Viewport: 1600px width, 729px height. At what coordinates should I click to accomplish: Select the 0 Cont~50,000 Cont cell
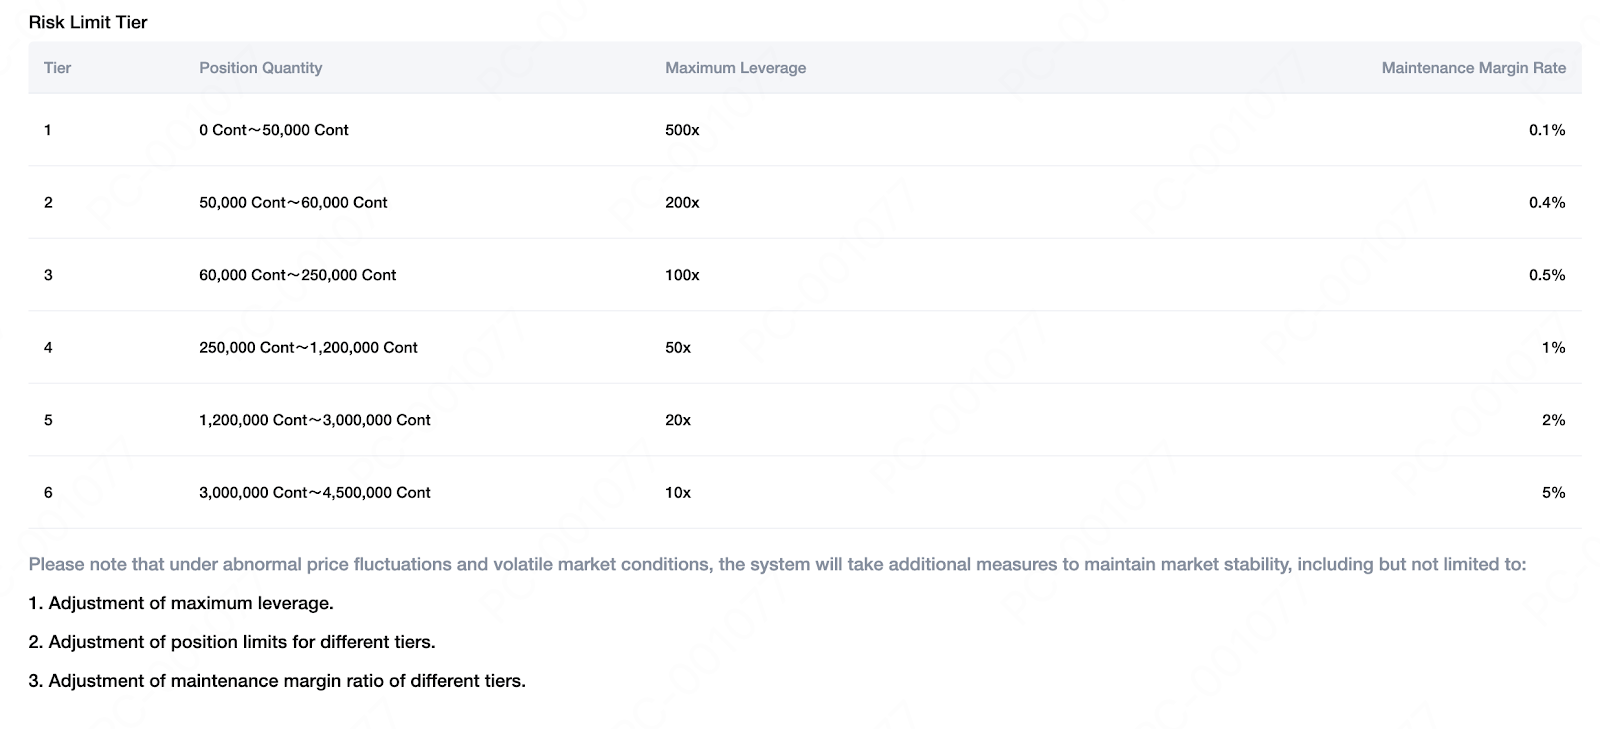tap(273, 130)
